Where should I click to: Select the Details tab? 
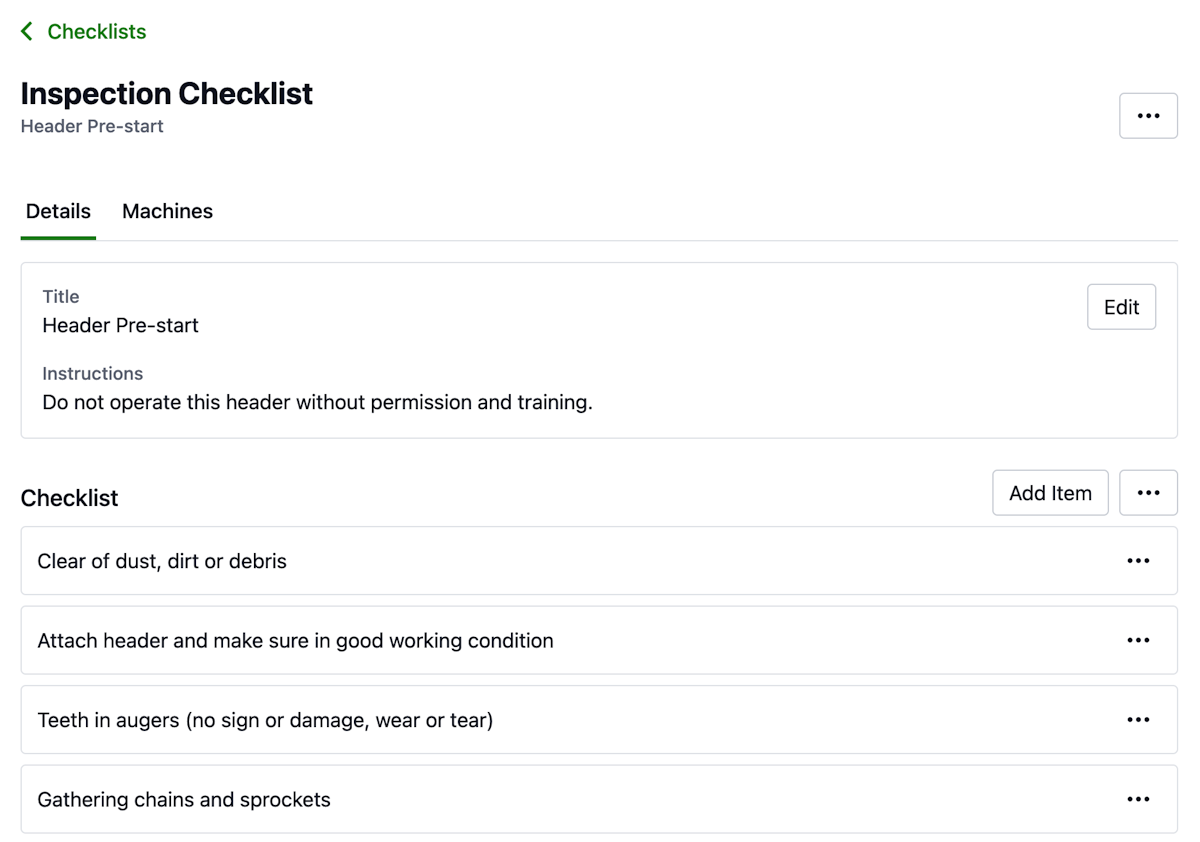pyautogui.click(x=57, y=211)
